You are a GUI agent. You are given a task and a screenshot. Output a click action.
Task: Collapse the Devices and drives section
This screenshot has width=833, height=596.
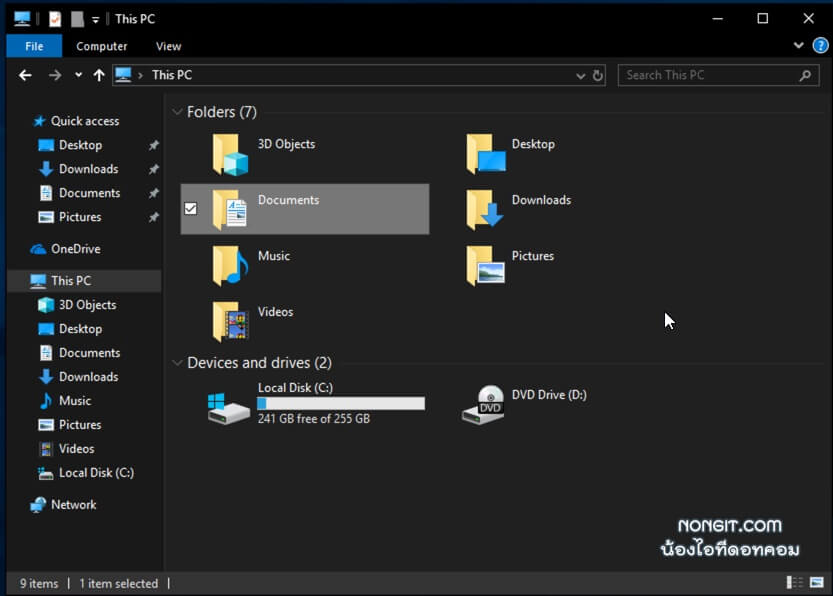177,363
